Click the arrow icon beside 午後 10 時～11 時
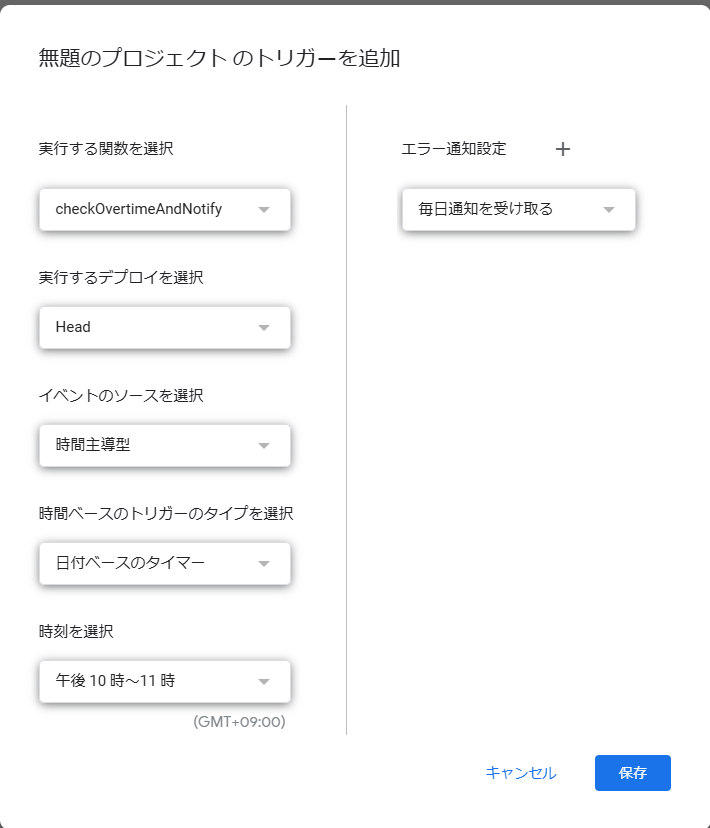Image resolution: width=710 pixels, height=828 pixels. click(x=264, y=681)
